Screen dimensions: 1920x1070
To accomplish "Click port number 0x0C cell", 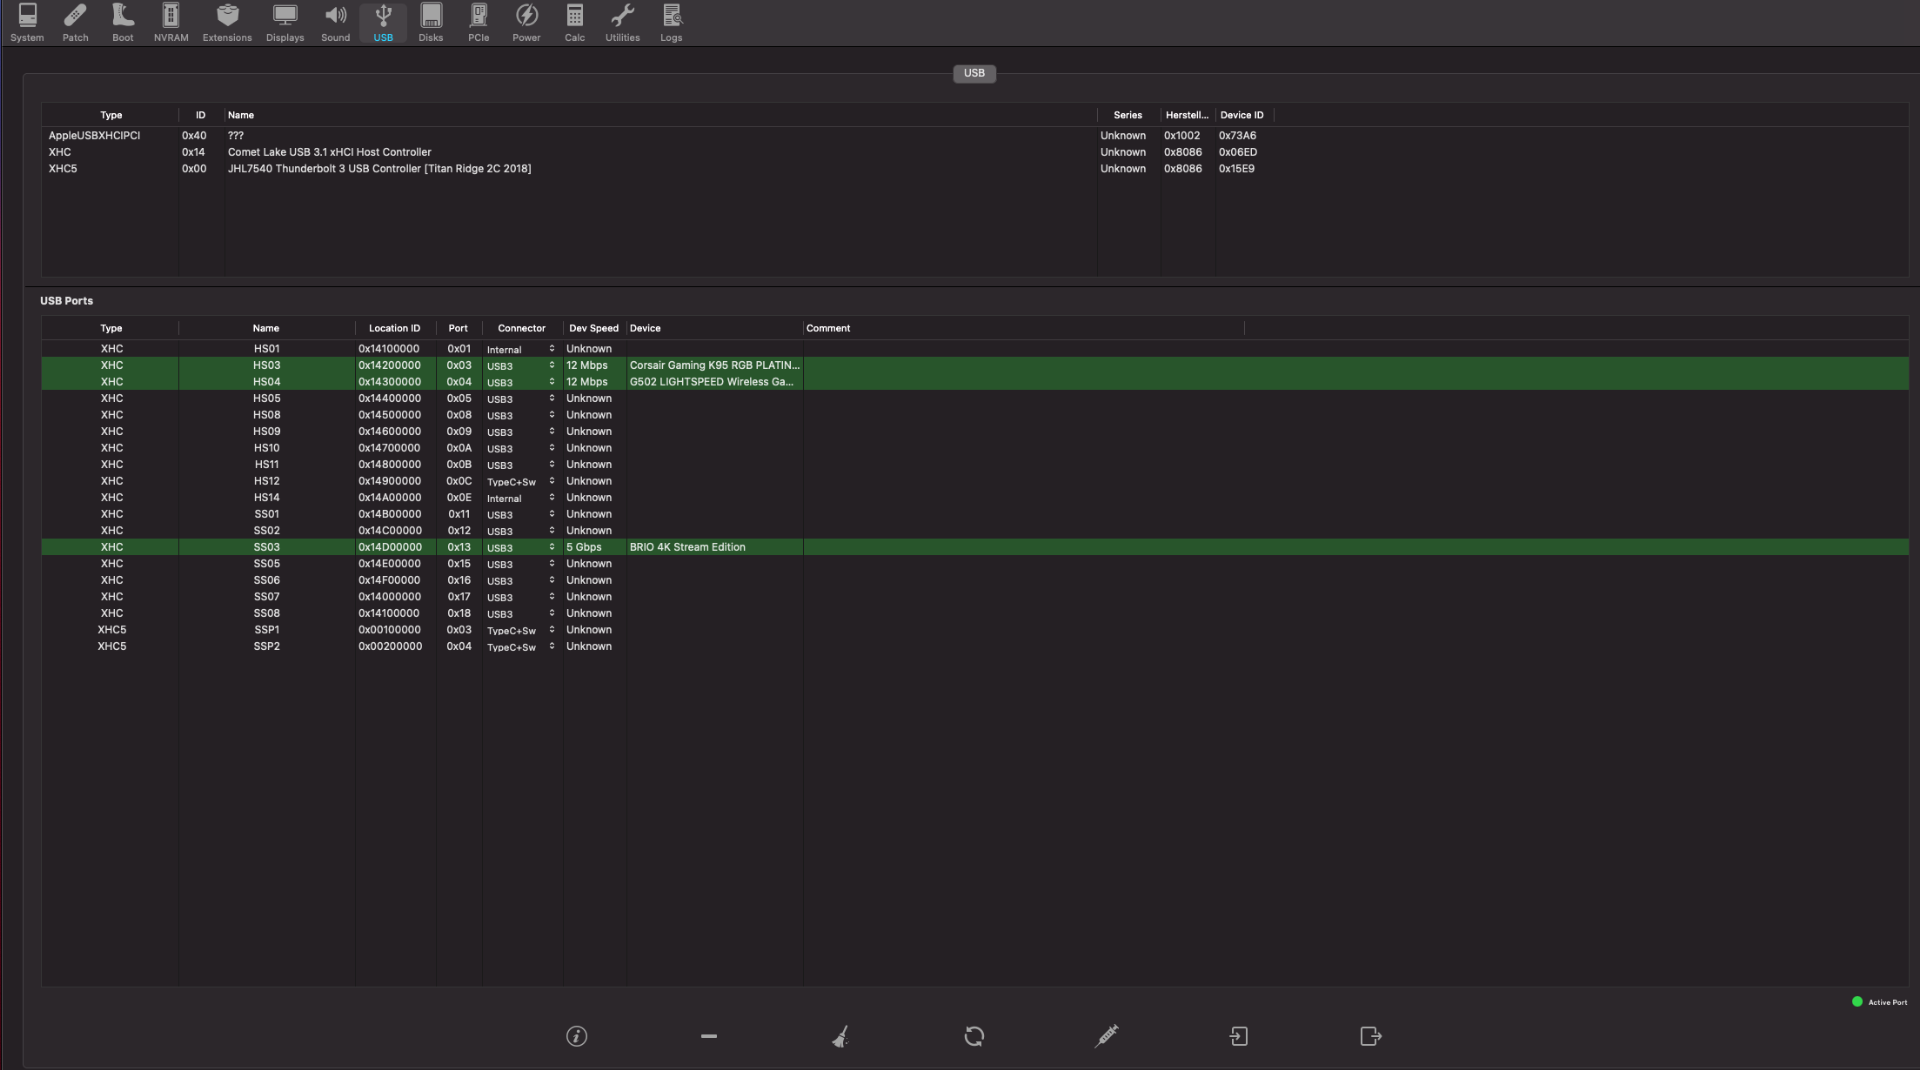I will [459, 481].
